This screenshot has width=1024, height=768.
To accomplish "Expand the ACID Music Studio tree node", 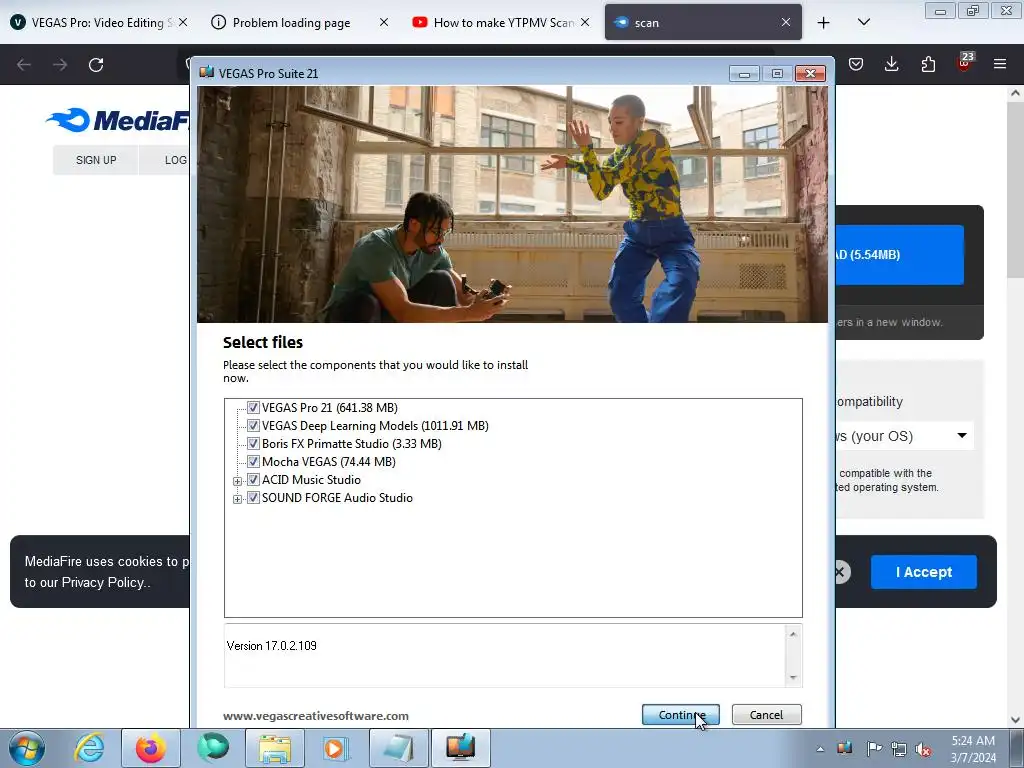I will click(238, 481).
